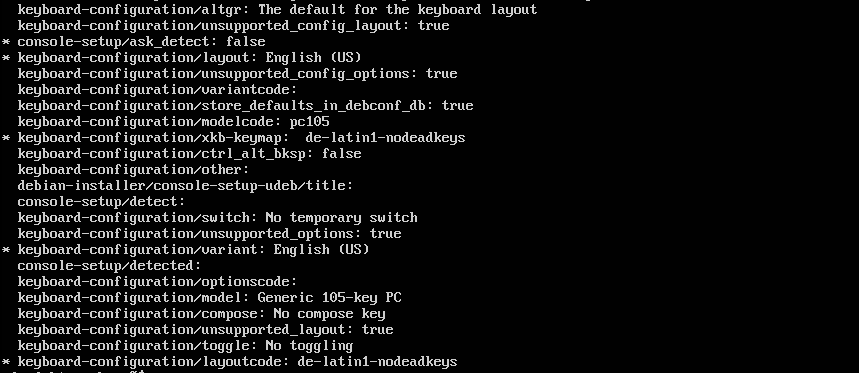Click the asterisk beside keyboard-configuration/xkb-keymap
This screenshot has height=373, width=859.
(6, 137)
